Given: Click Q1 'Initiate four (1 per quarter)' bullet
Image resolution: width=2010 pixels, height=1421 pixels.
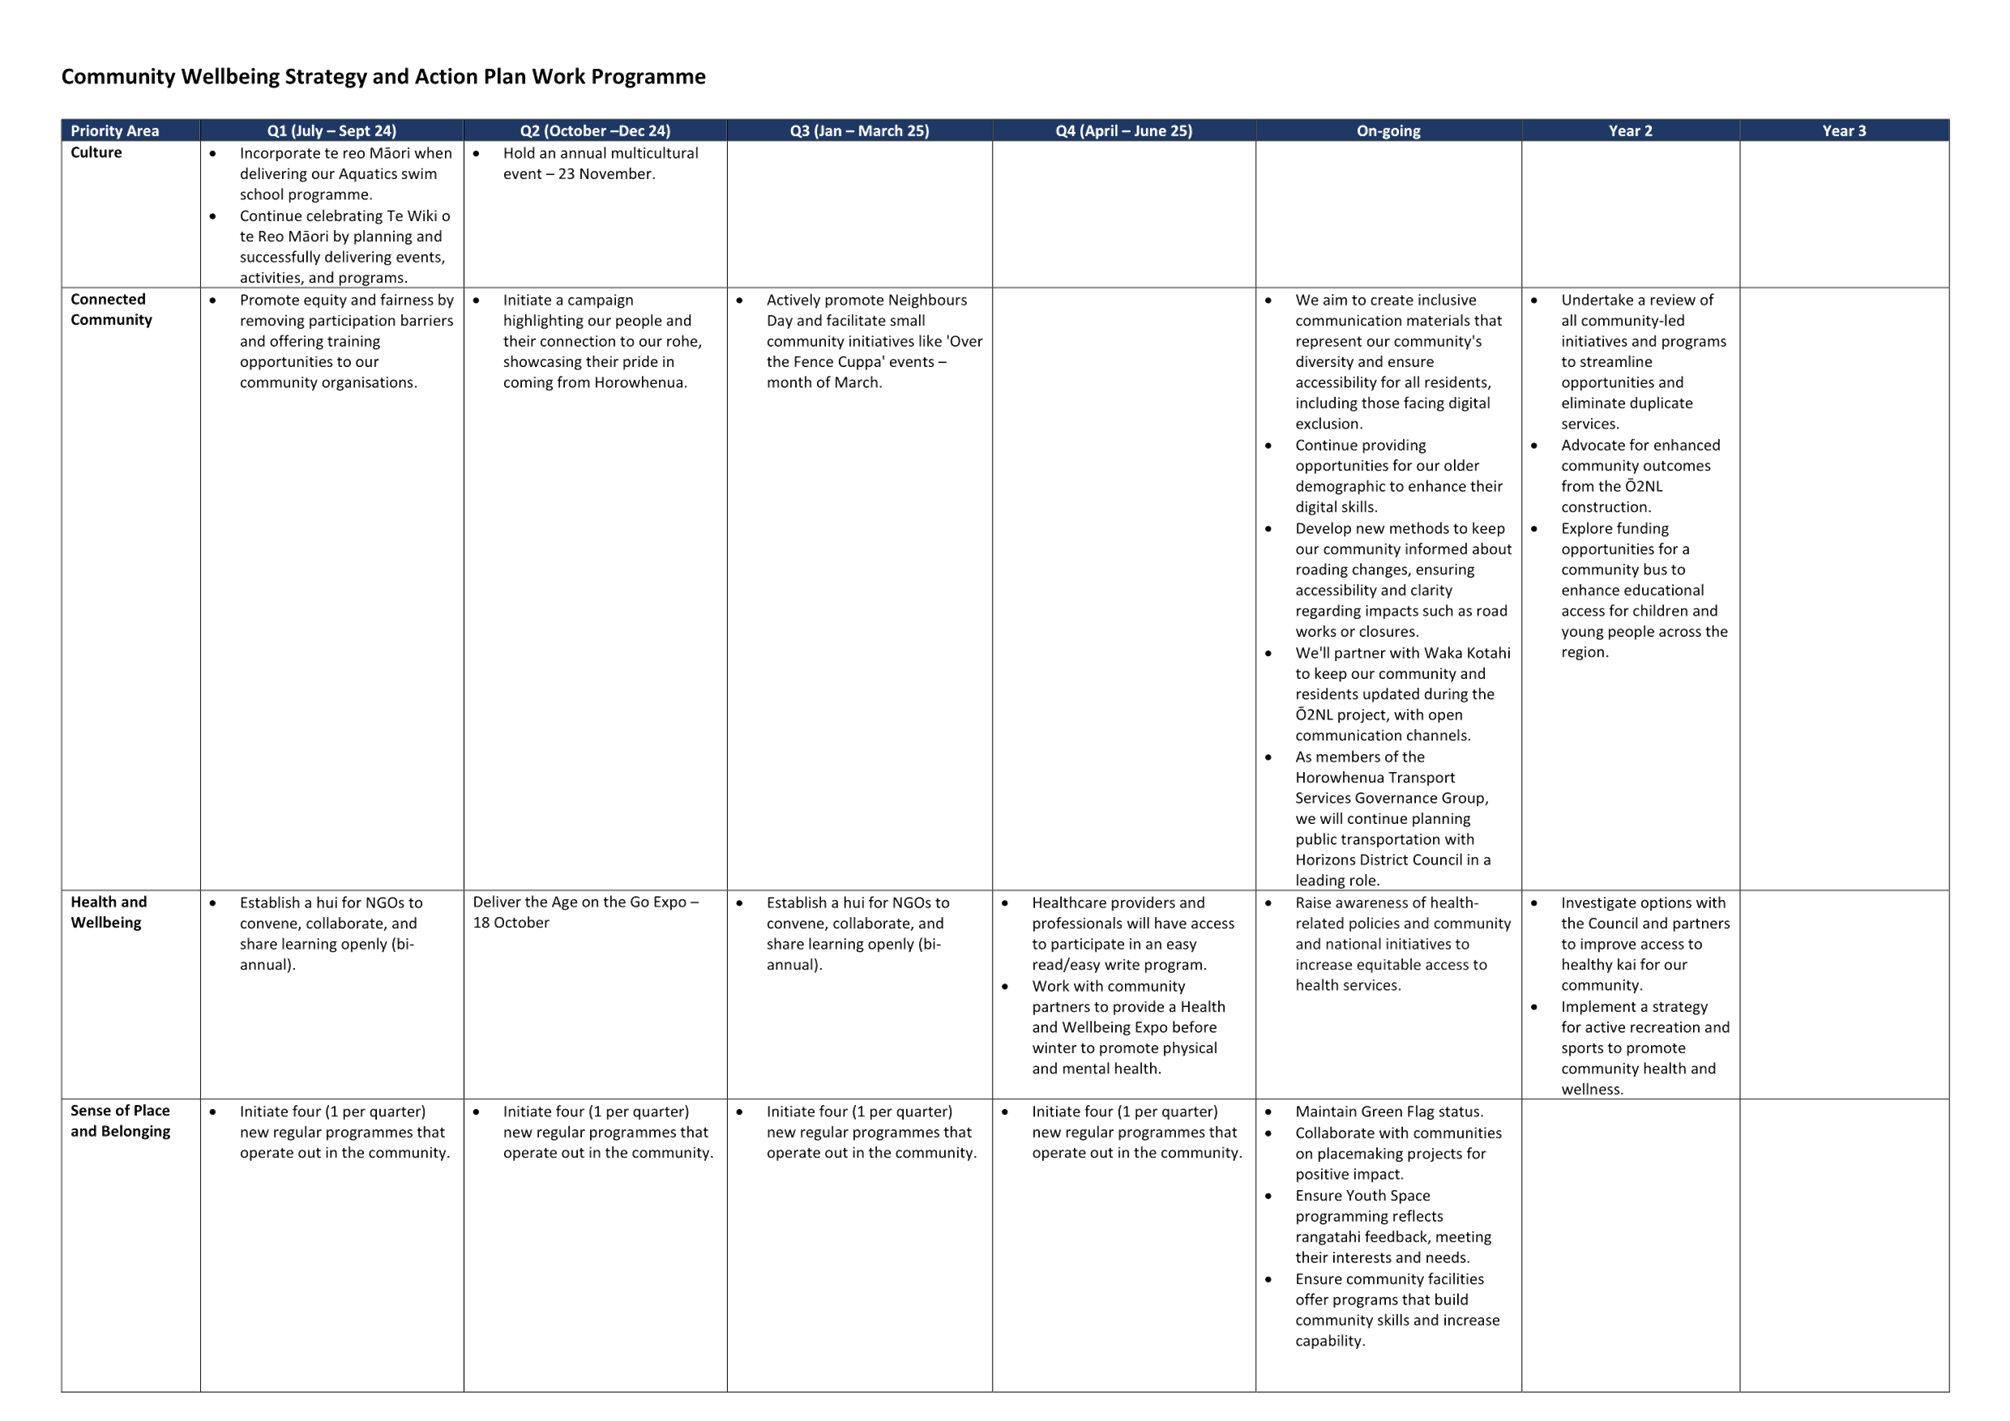Looking at the screenshot, I should pos(345,1132).
